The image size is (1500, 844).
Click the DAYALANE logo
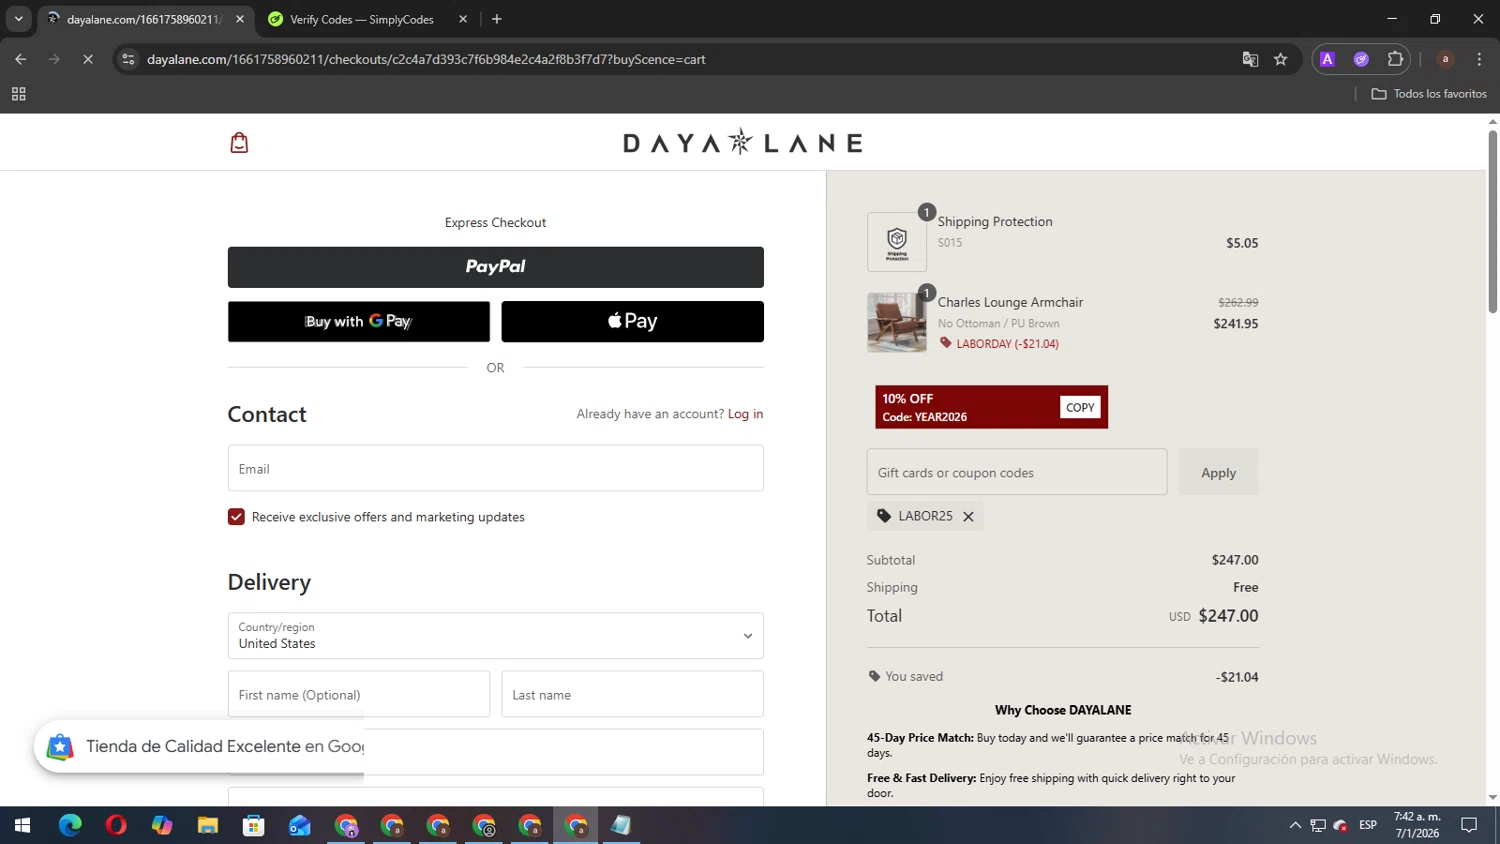pyautogui.click(x=742, y=142)
